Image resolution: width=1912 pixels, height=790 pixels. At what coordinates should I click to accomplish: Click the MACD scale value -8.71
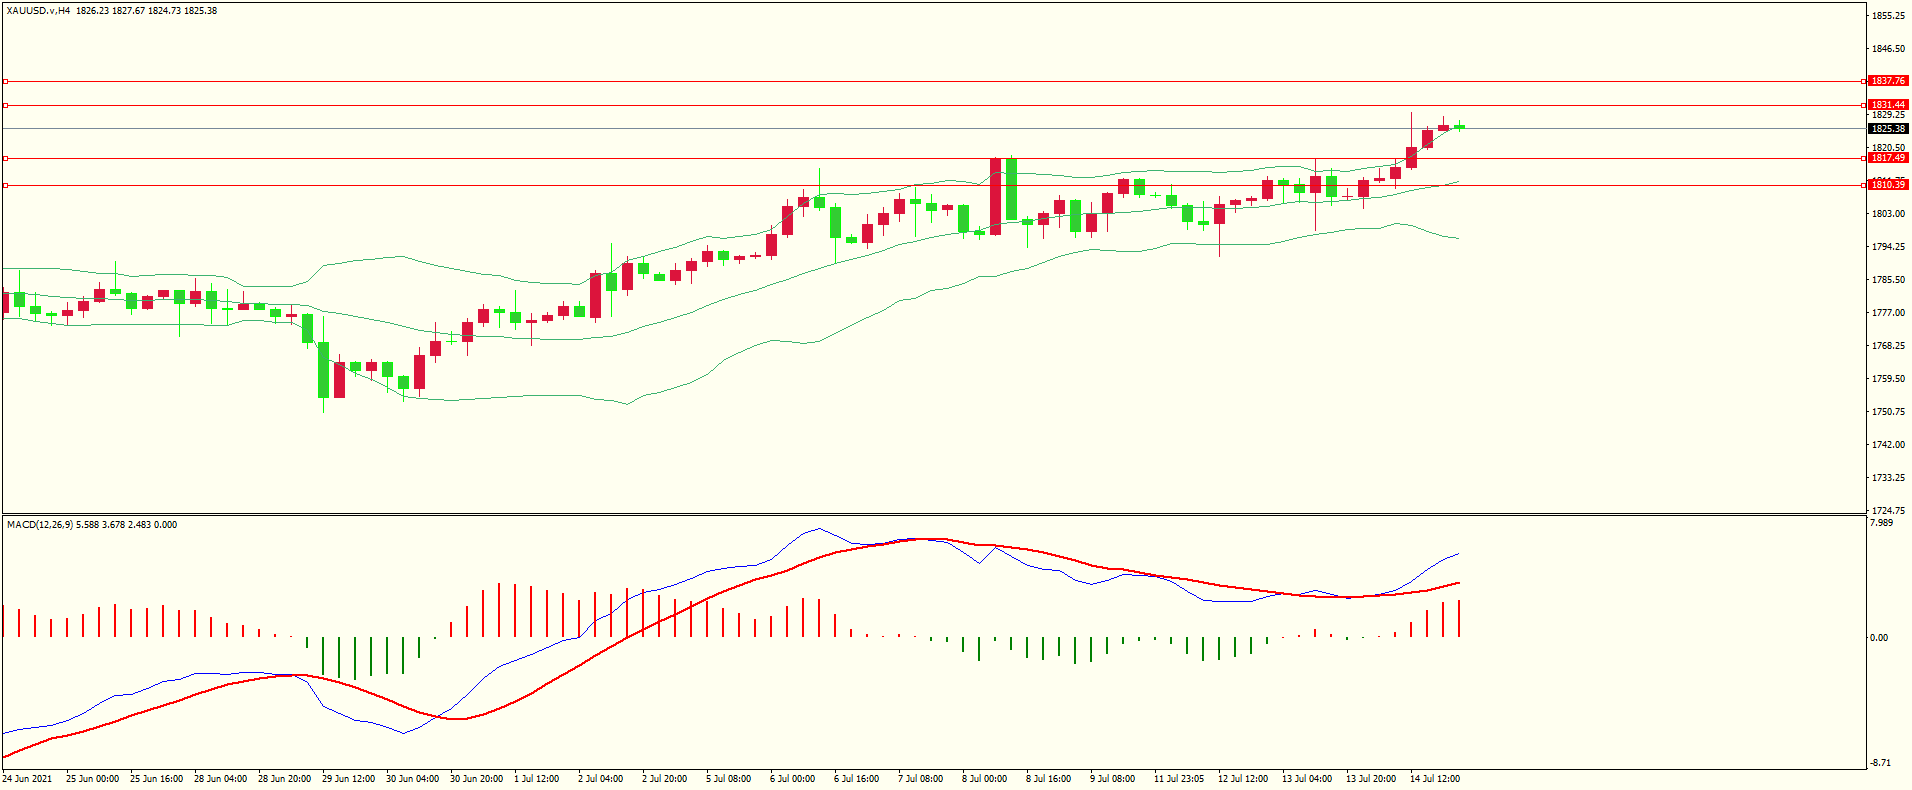[1880, 763]
